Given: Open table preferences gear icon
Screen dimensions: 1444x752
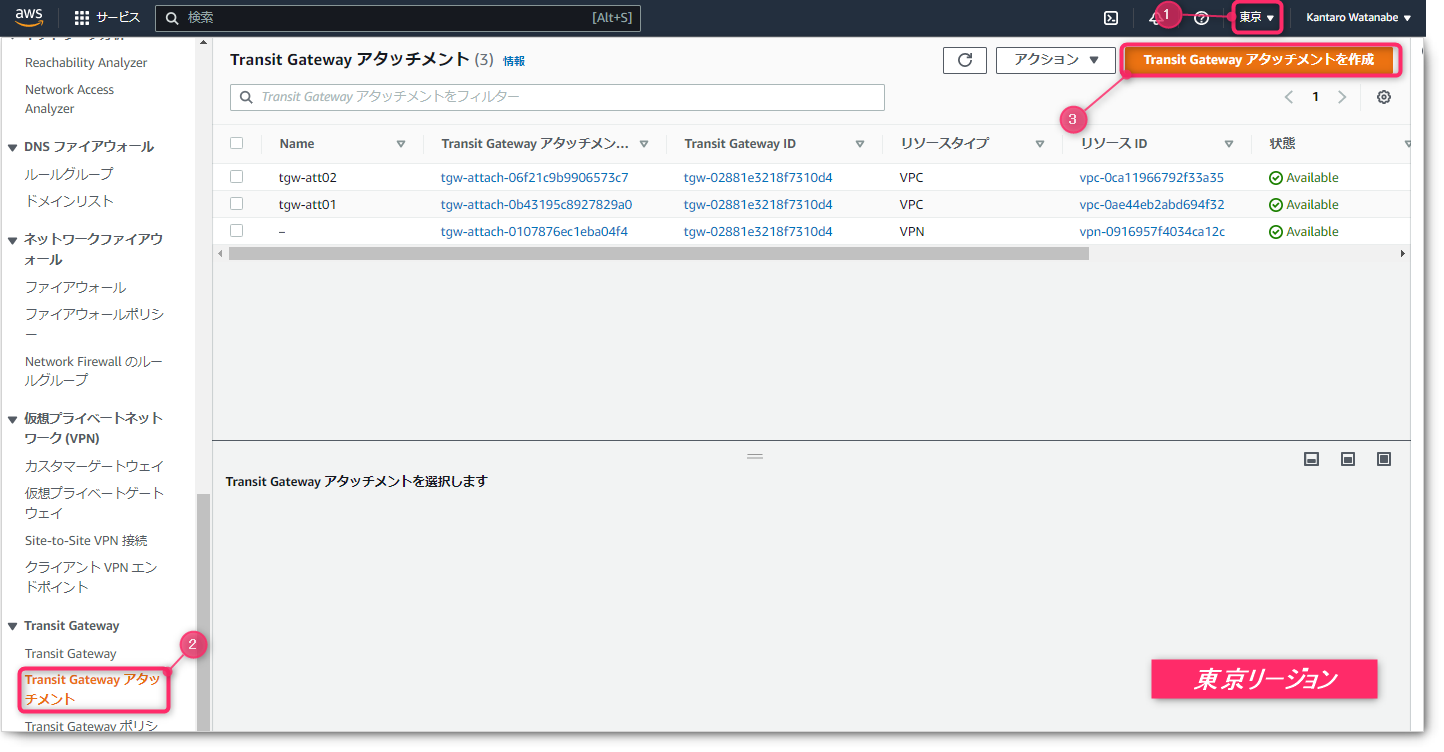Looking at the screenshot, I should tap(1384, 97).
